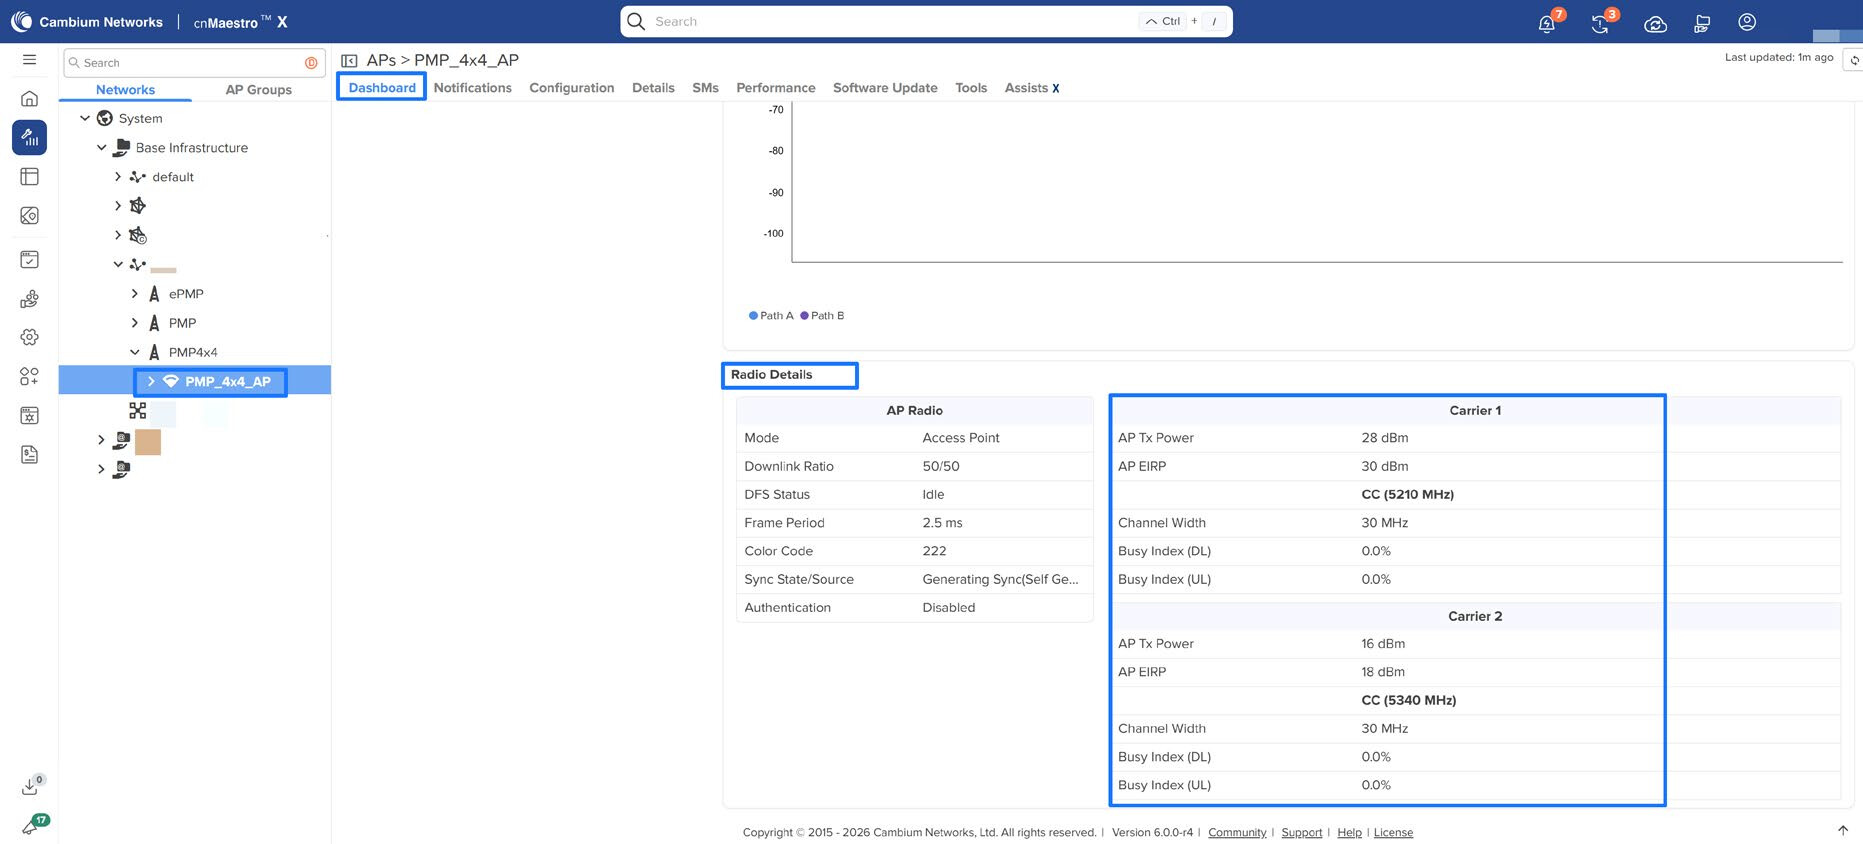Expand the ePMP tower group
This screenshot has width=1863, height=844.
[x=135, y=294]
